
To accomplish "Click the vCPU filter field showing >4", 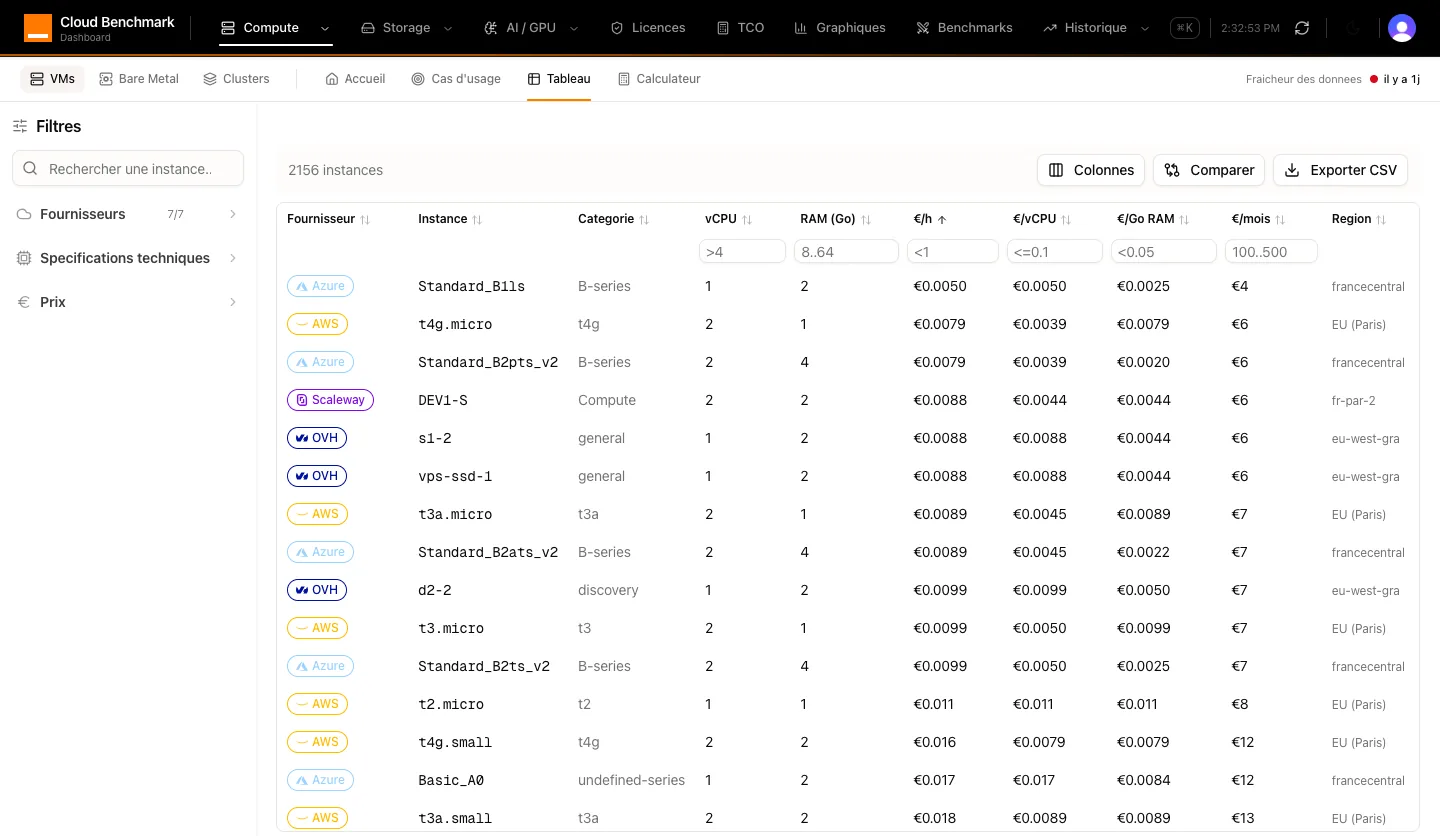I will pyautogui.click(x=742, y=251).
